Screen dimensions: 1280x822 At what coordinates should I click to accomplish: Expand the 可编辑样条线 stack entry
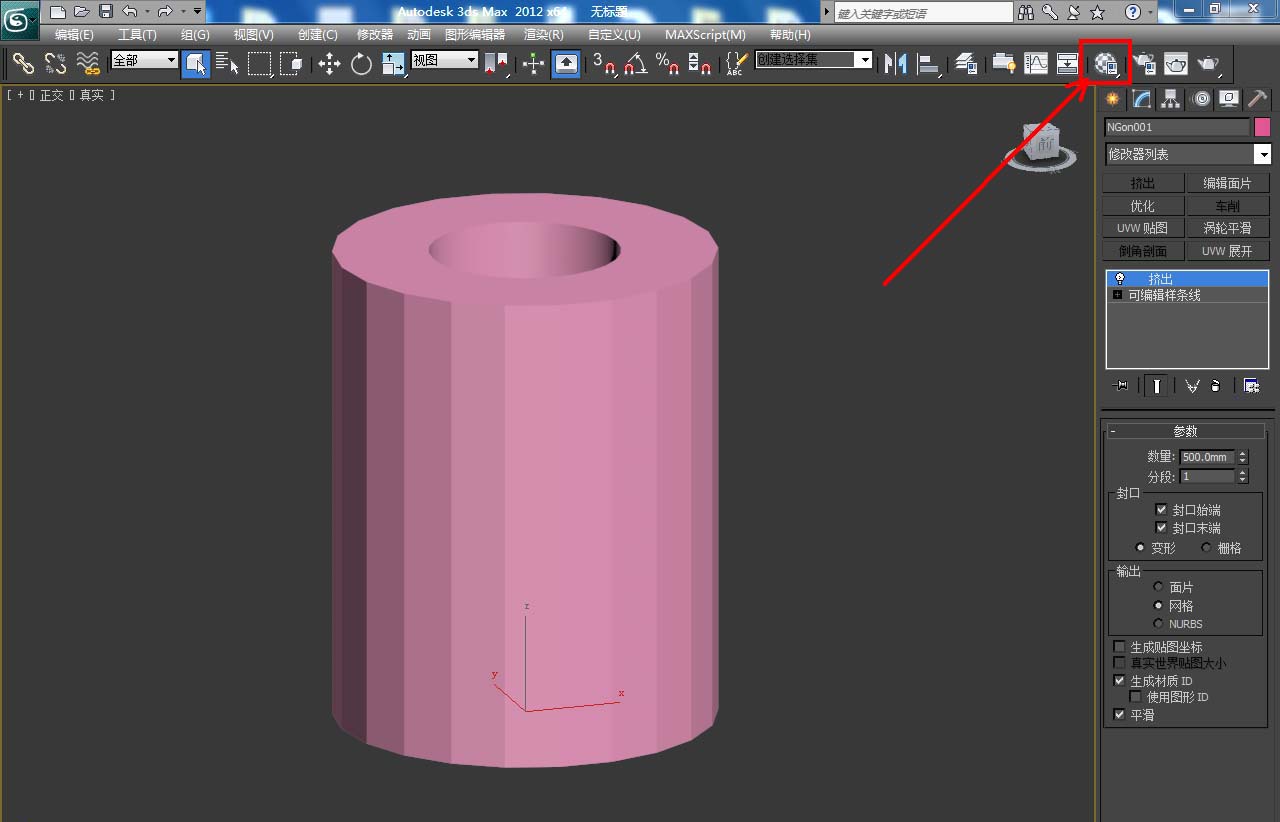point(1117,295)
